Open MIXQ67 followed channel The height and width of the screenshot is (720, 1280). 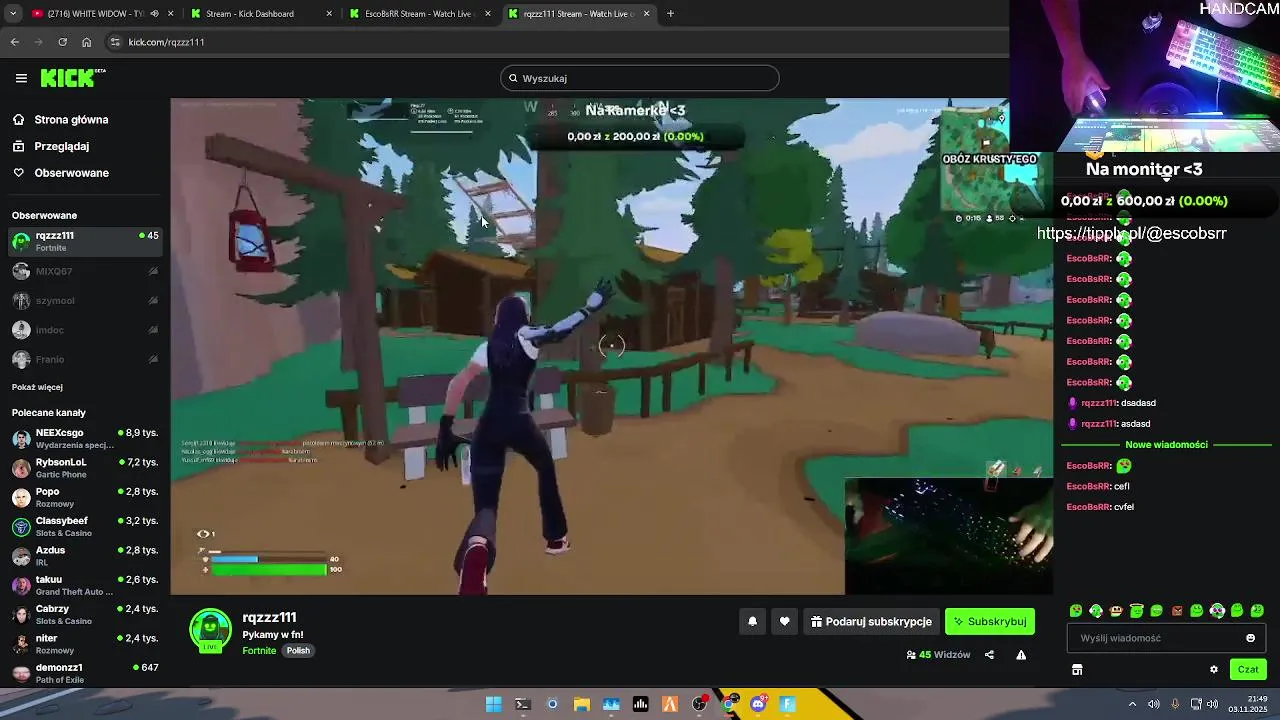(x=85, y=271)
